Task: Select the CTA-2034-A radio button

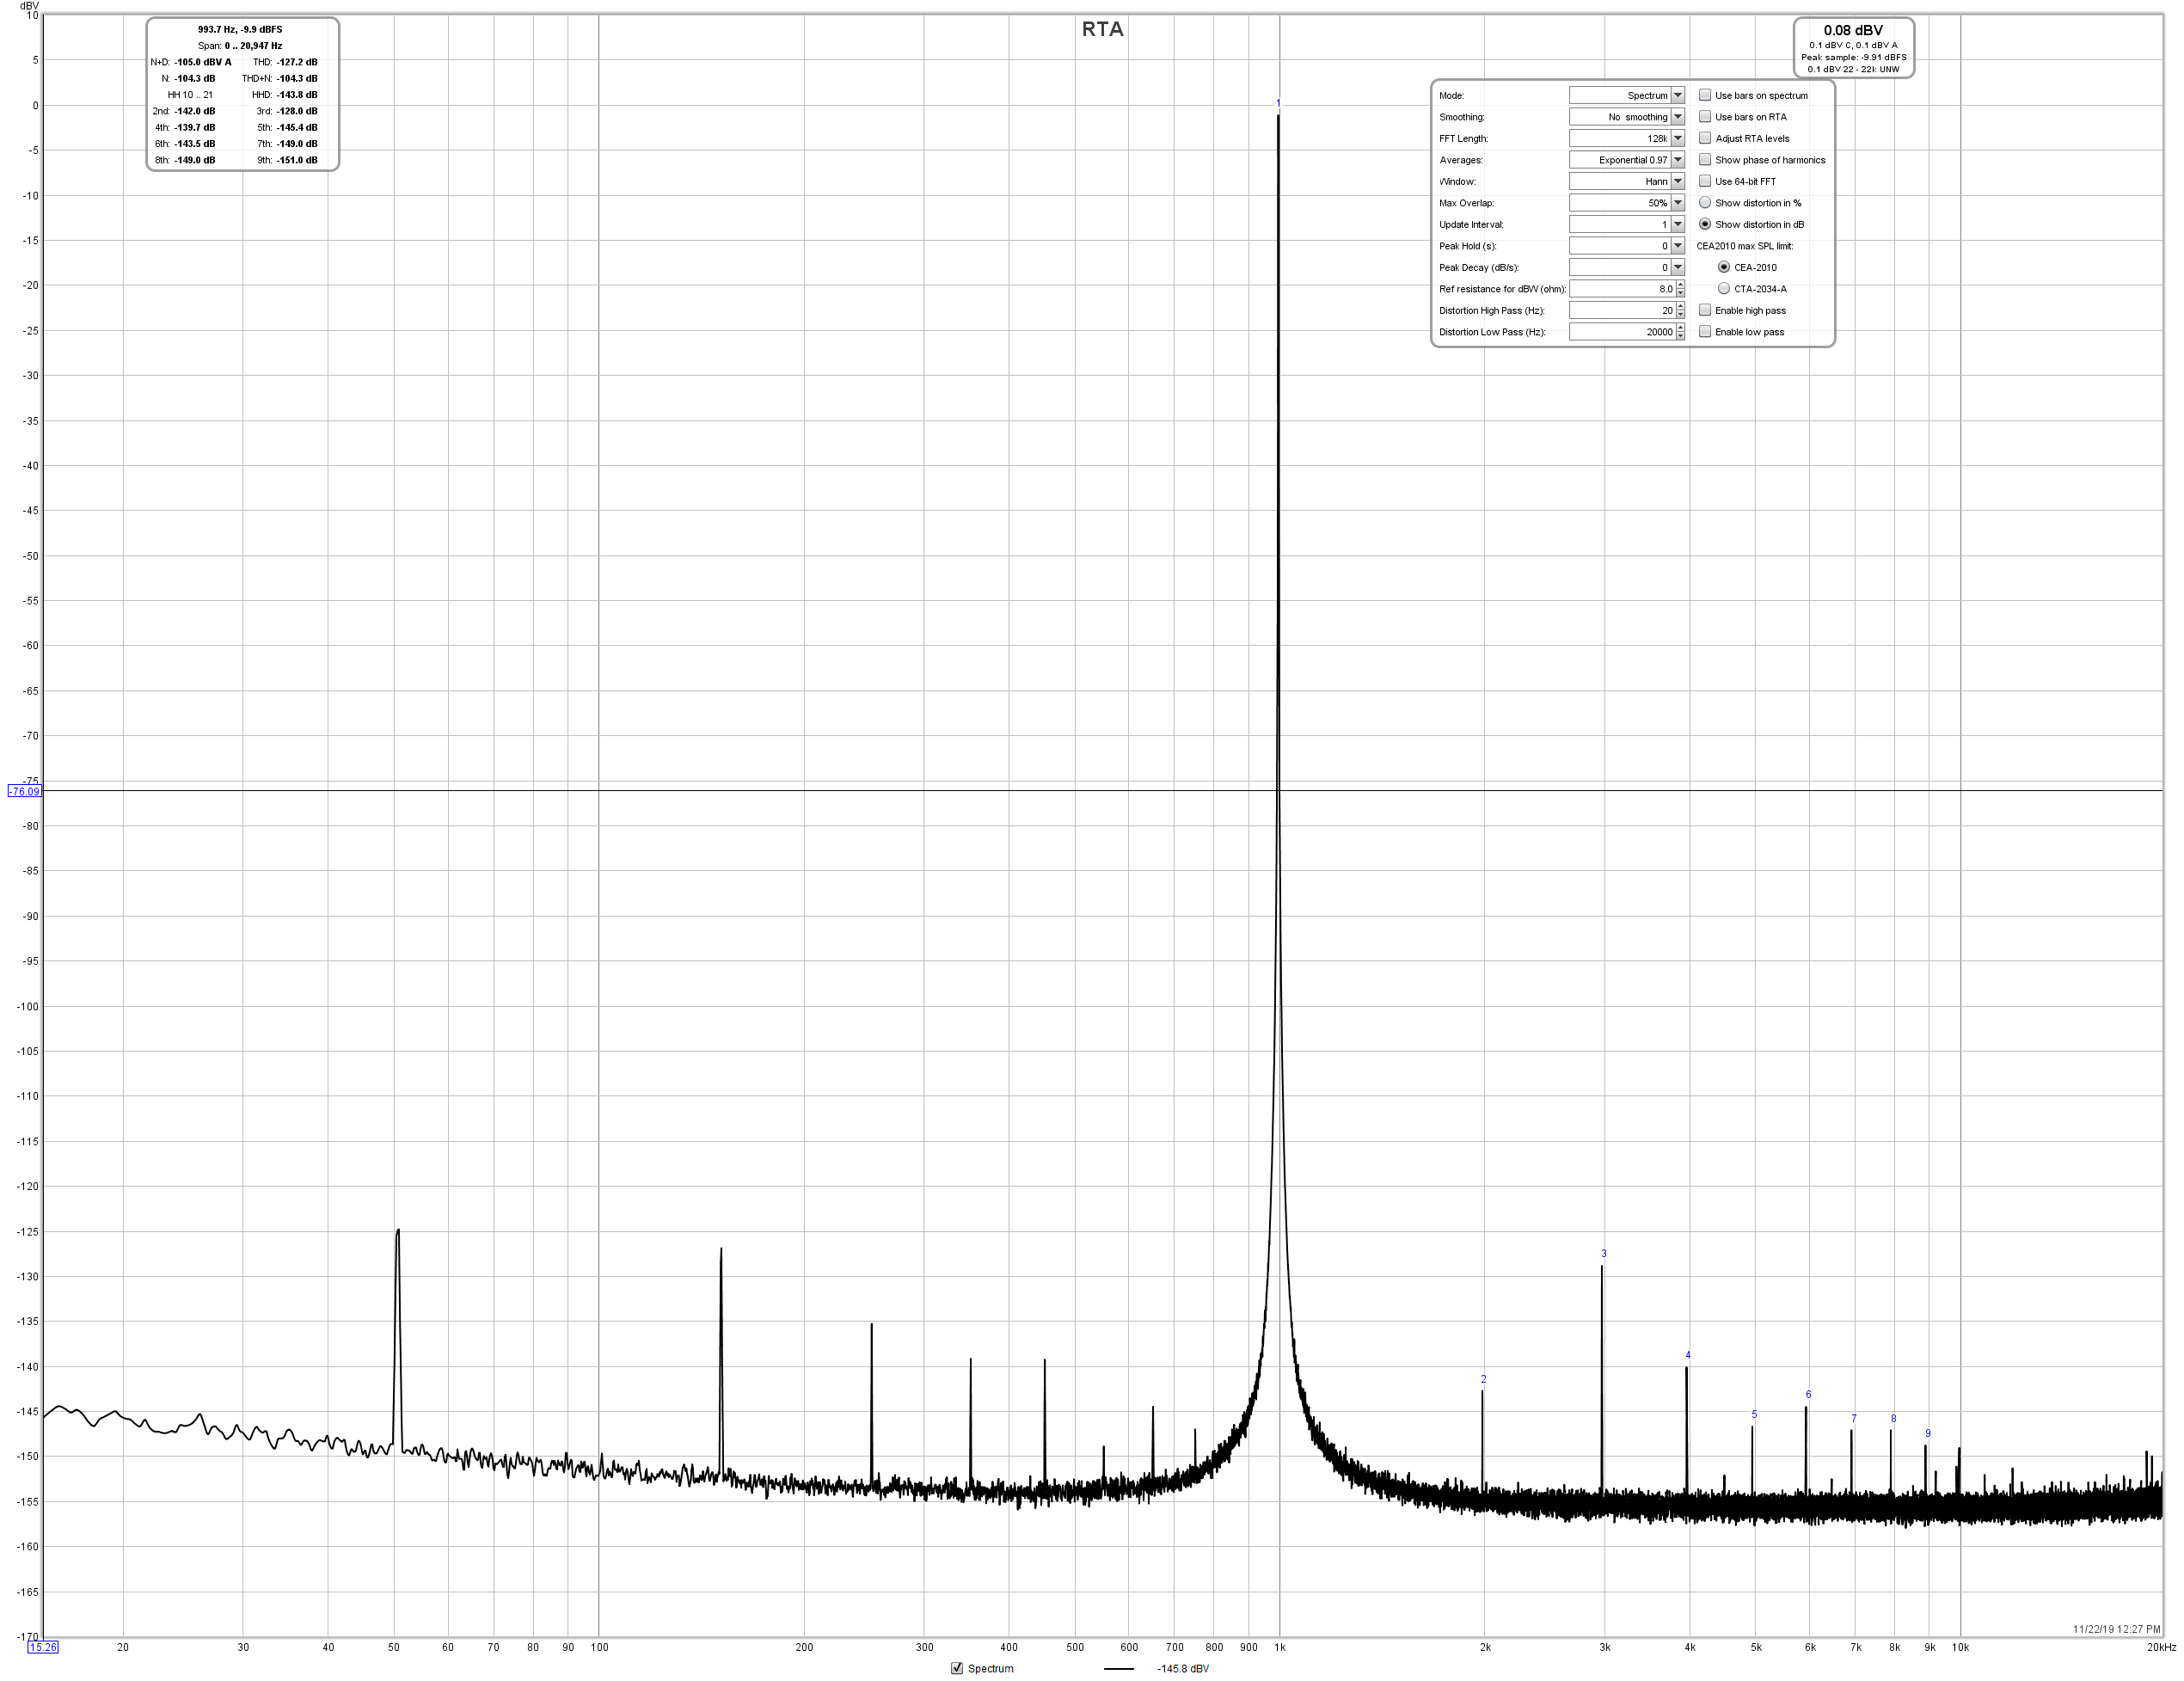Action: click(x=1724, y=289)
